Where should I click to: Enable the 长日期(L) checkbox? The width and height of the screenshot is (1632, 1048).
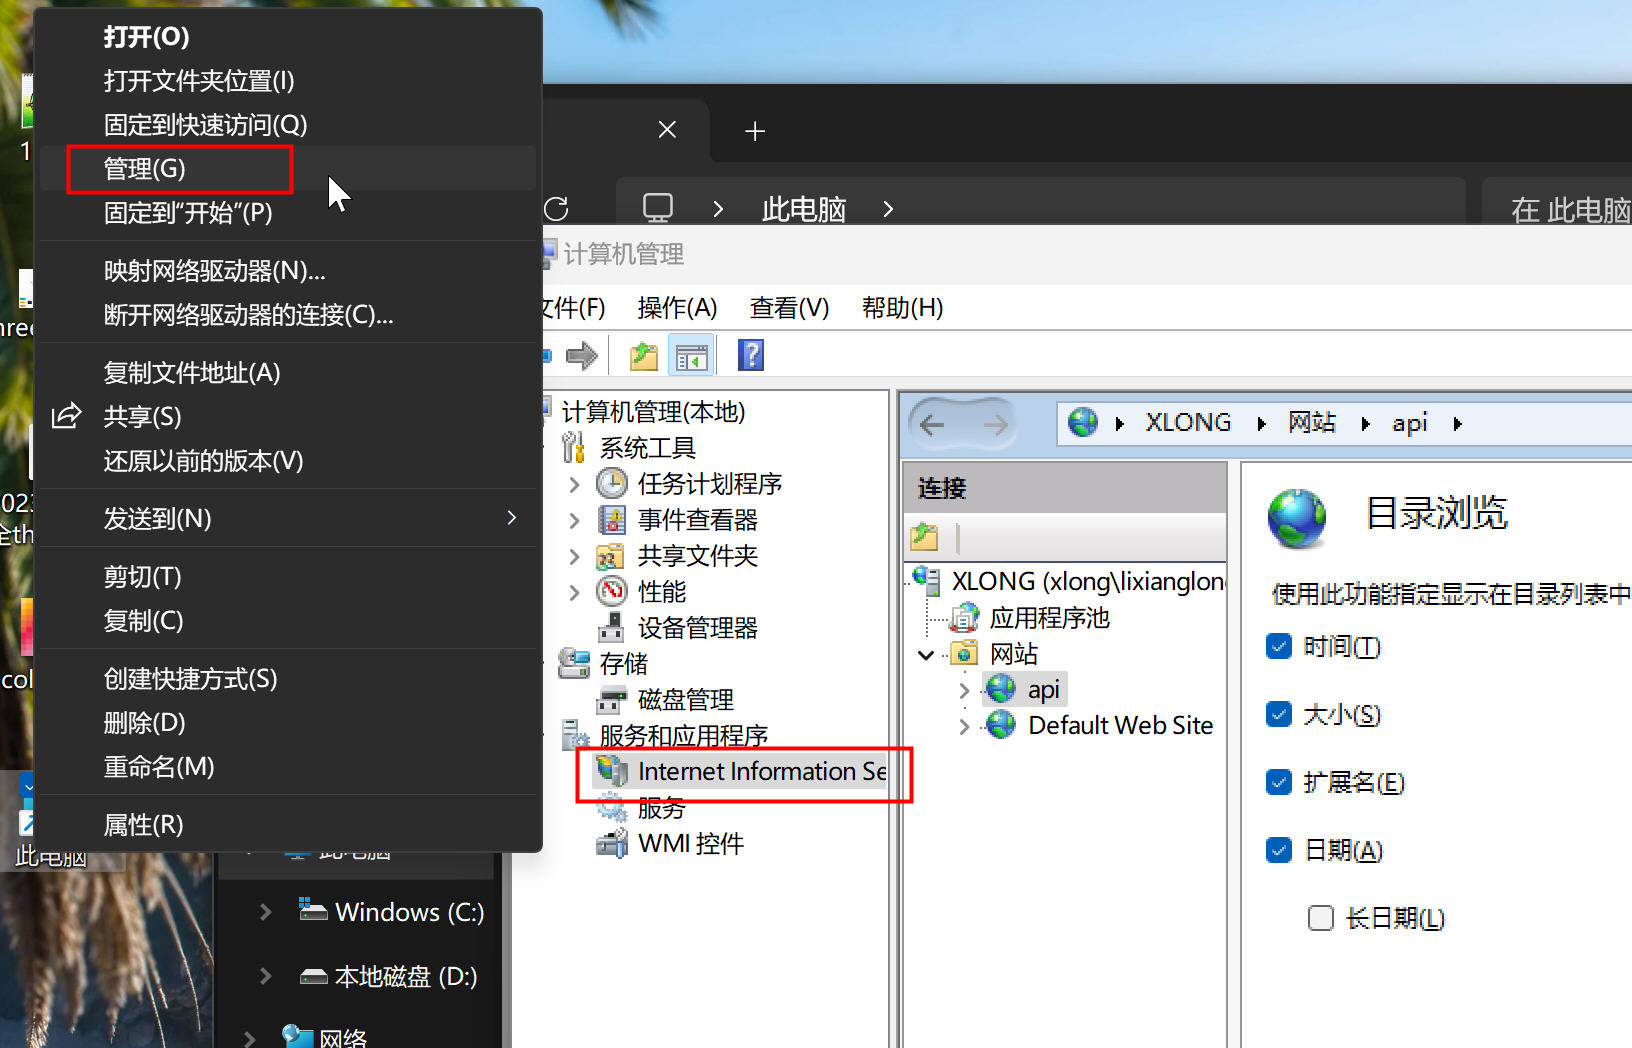1320,918
